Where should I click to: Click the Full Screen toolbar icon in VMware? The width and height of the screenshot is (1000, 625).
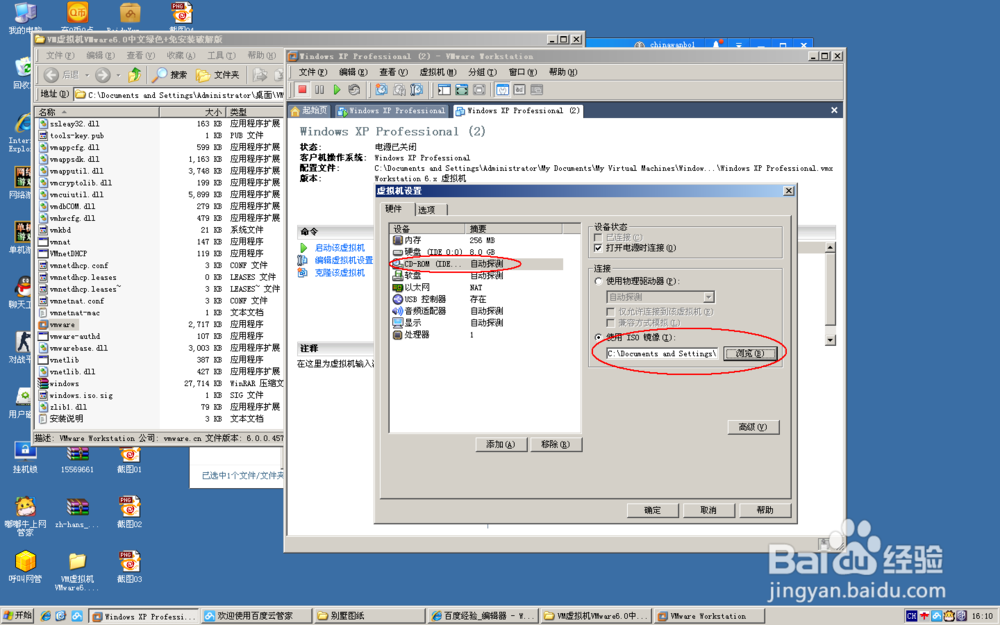[461, 90]
